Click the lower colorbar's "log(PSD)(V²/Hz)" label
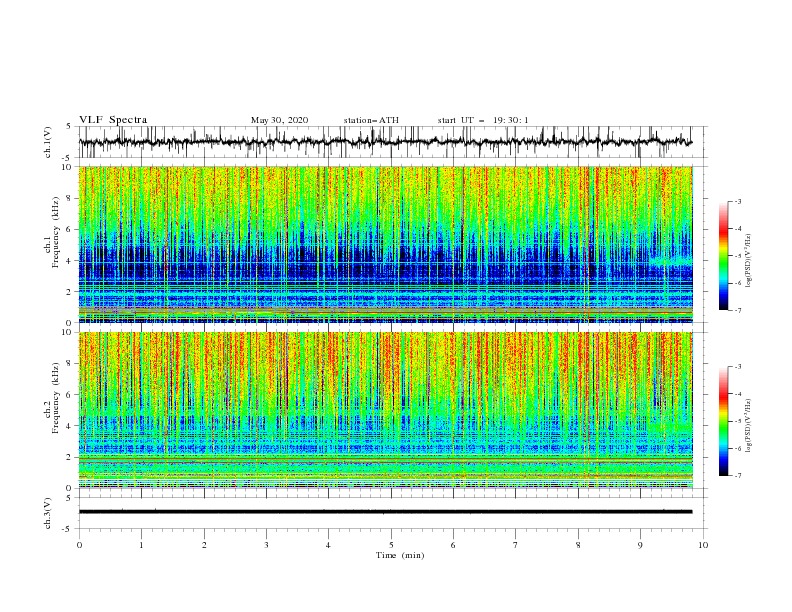 (749, 426)
